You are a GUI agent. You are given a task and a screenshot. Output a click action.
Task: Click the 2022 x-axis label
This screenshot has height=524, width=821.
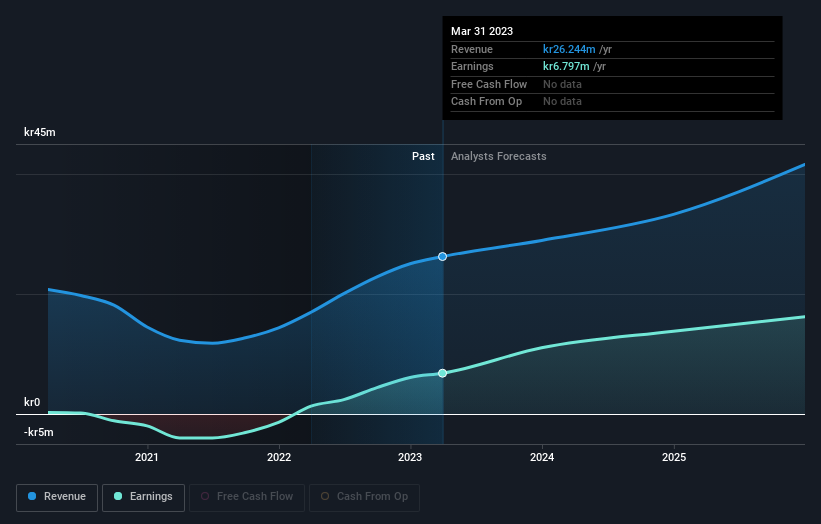pyautogui.click(x=279, y=457)
